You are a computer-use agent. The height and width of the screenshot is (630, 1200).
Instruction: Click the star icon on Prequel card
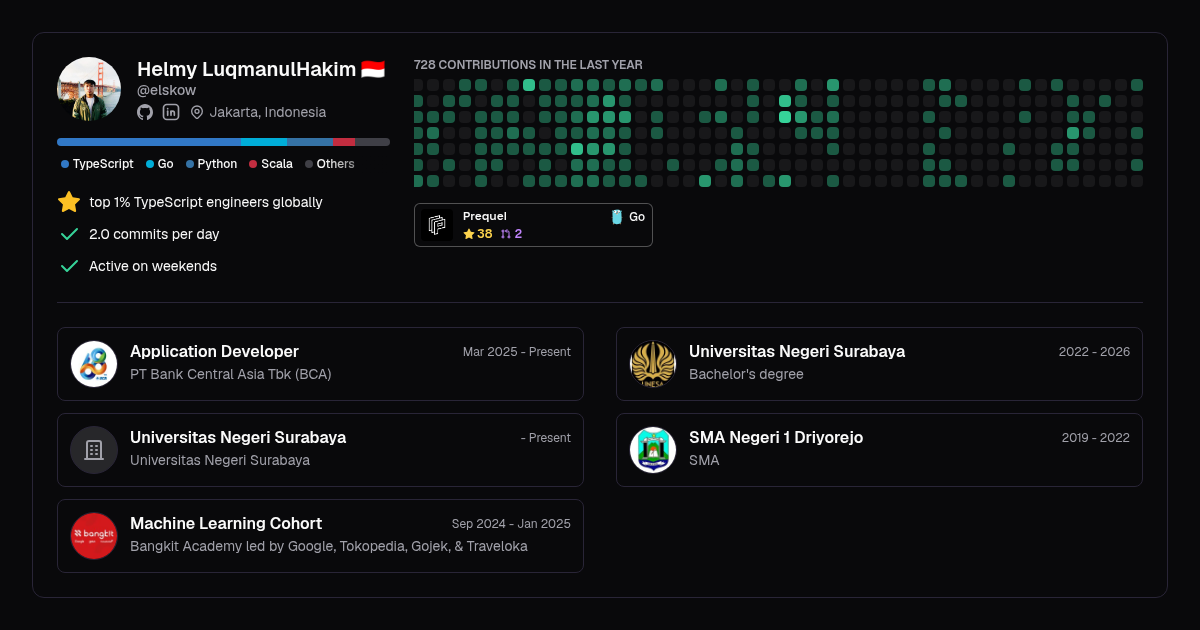tap(469, 234)
